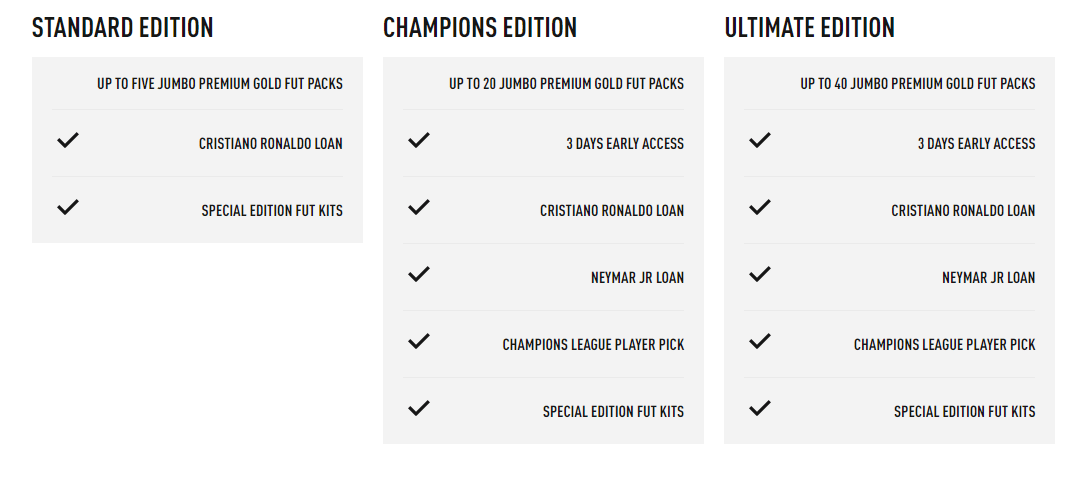1077x486 pixels.
Task: Click Up To 20 Jumbo Premium Gold FUT Packs text
Action: (x=566, y=84)
